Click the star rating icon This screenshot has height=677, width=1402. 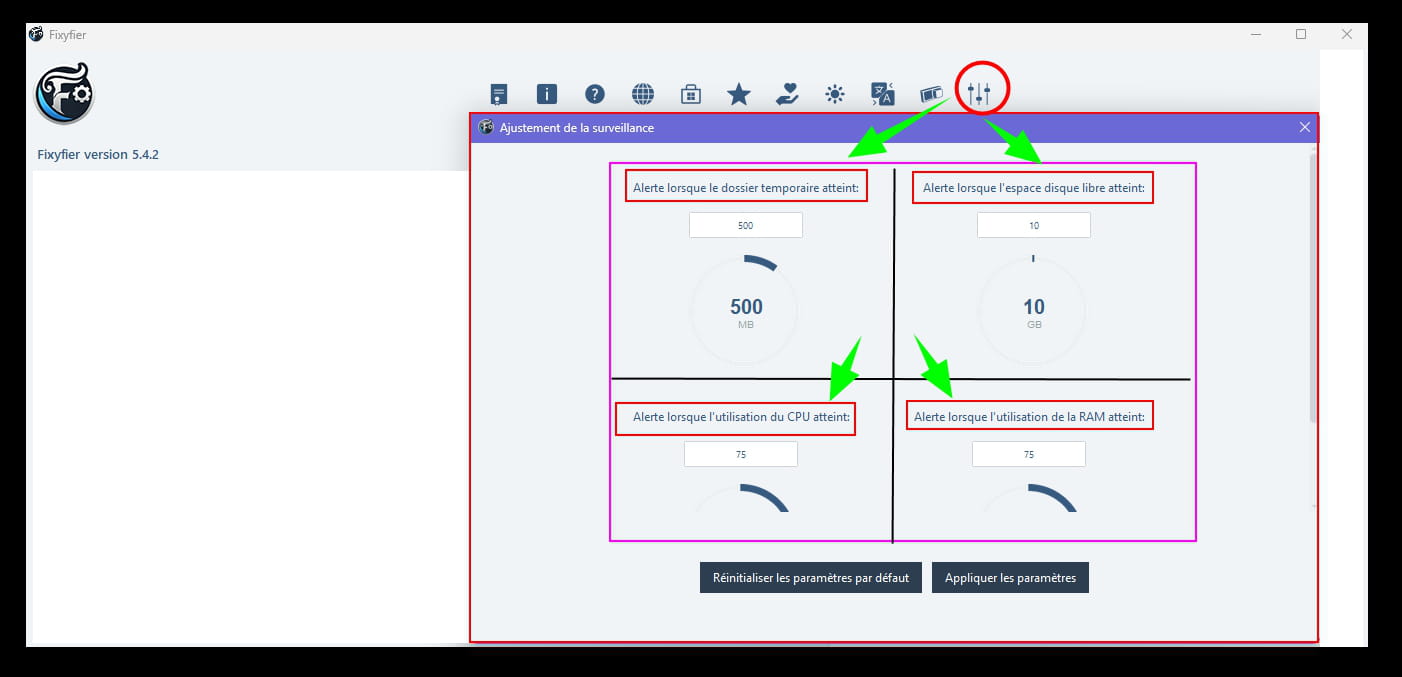(x=739, y=94)
